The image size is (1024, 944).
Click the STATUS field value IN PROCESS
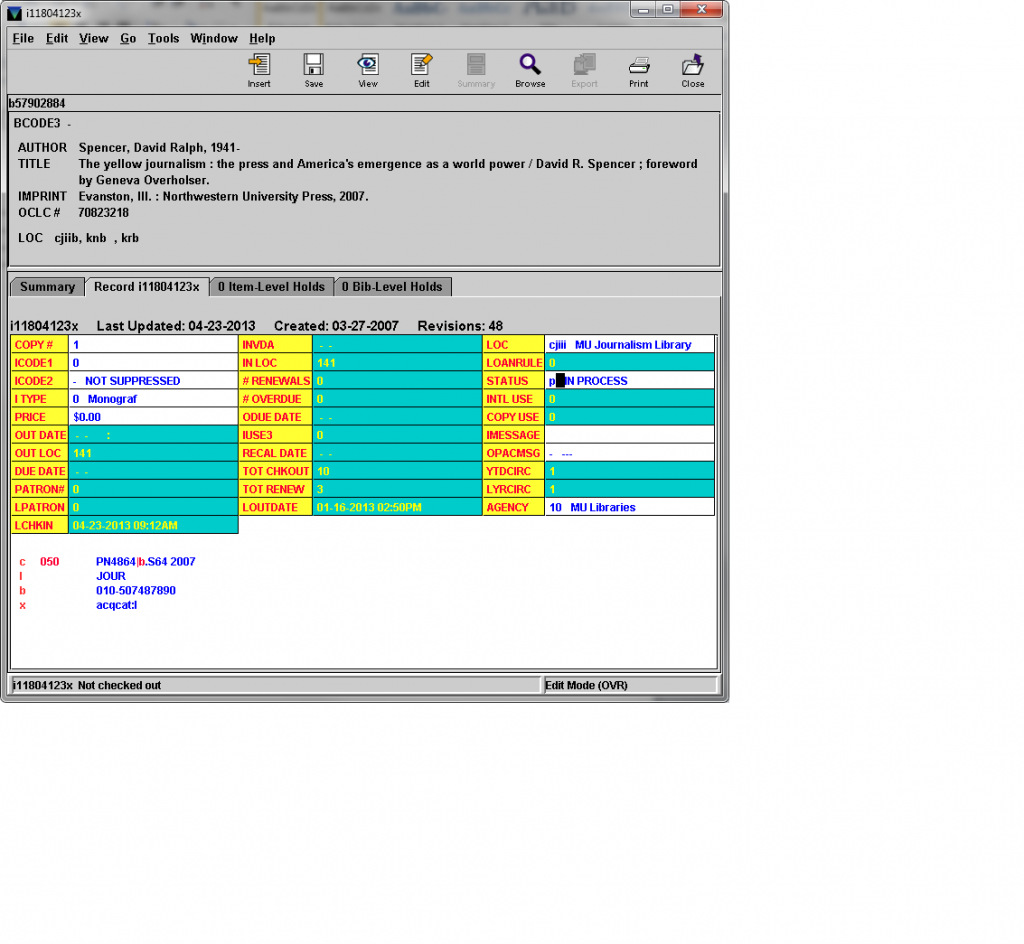pos(596,381)
